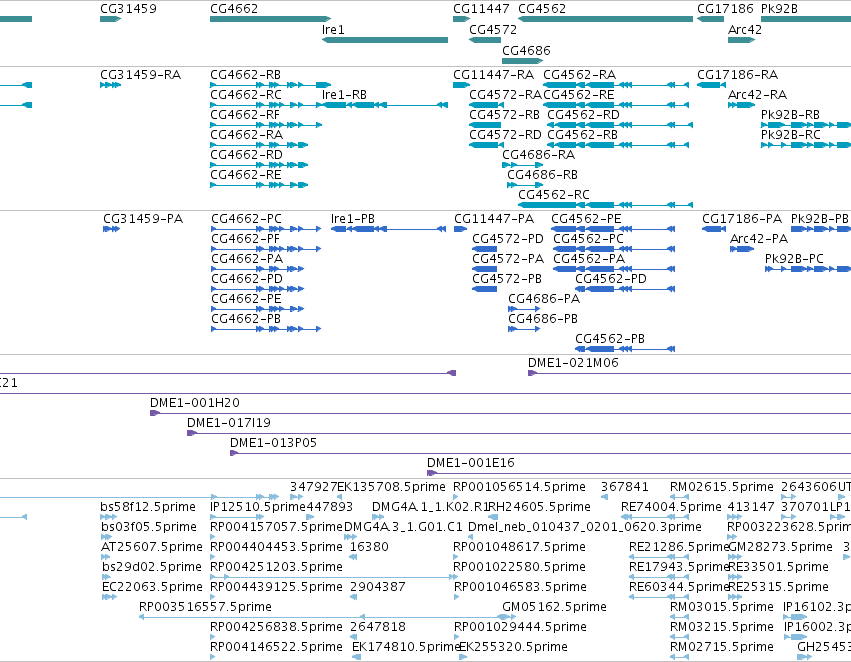Viewport: 851px width, 662px height.
Task: Select the Pk92B gene label
Action: pyautogui.click(x=779, y=9)
